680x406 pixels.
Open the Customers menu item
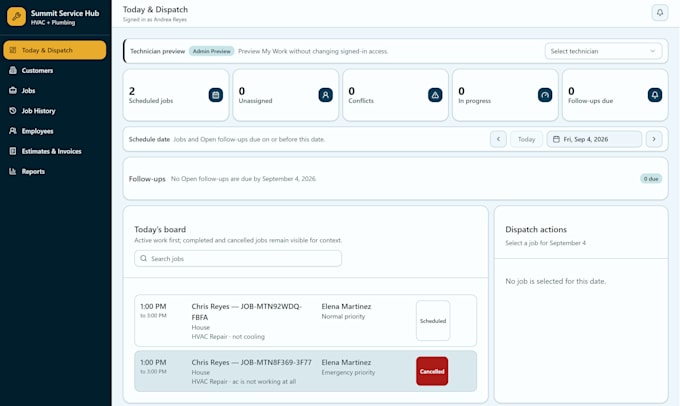click(x=55, y=70)
